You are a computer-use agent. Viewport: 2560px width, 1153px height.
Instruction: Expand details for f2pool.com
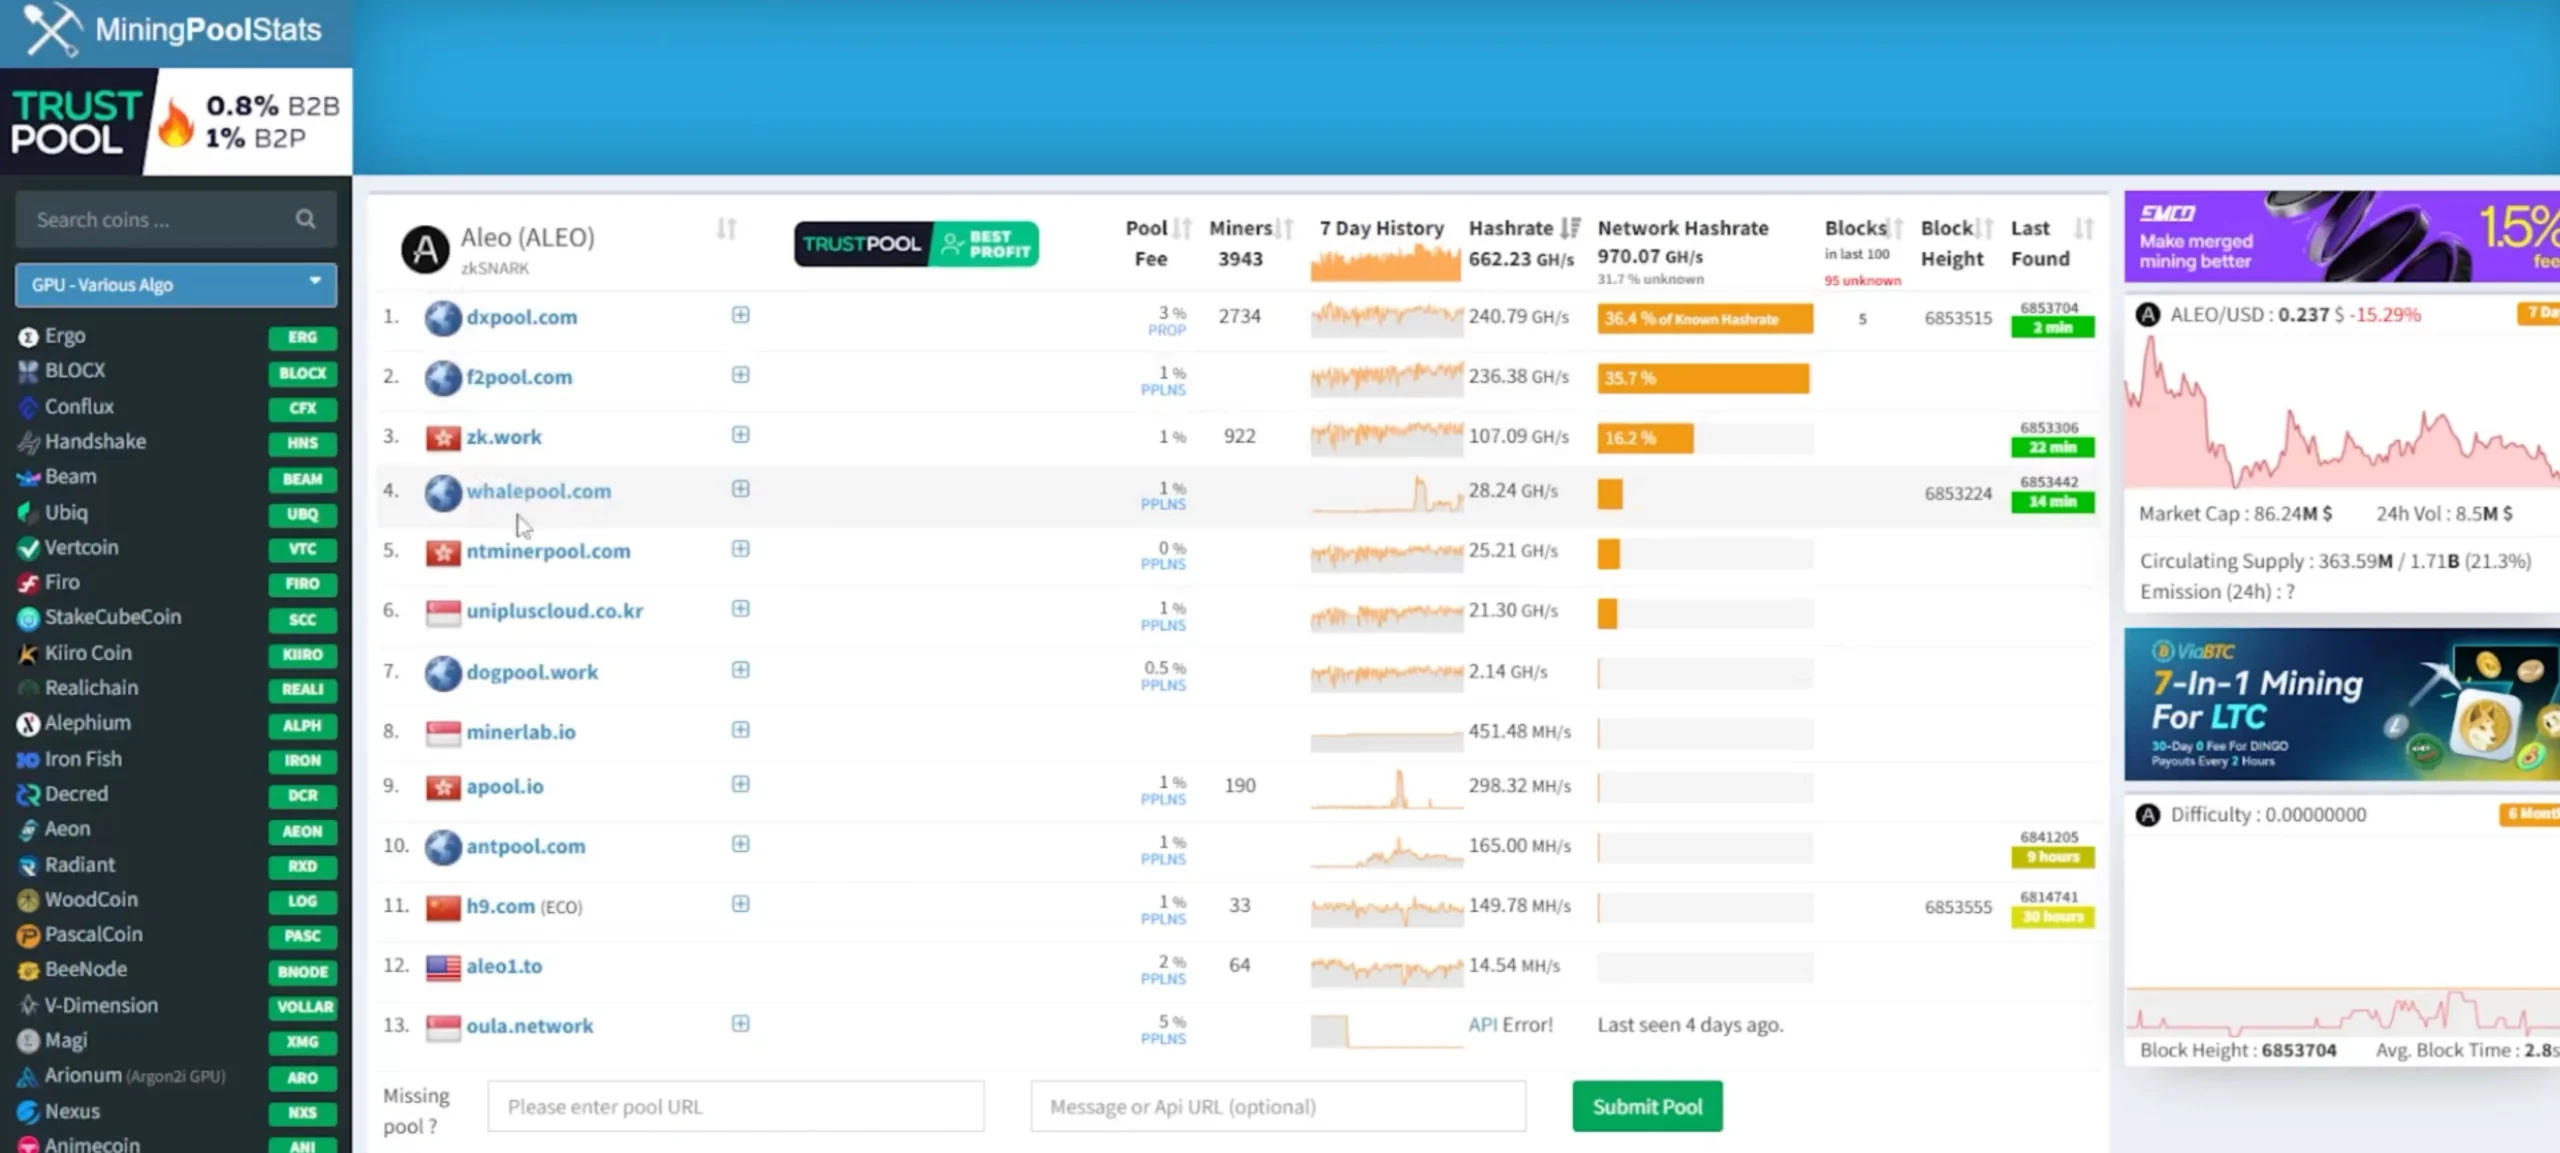pos(740,375)
